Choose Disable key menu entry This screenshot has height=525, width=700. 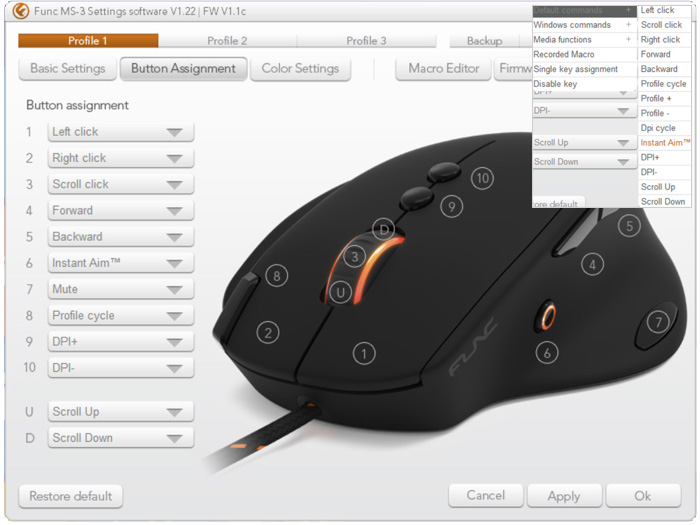[584, 84]
